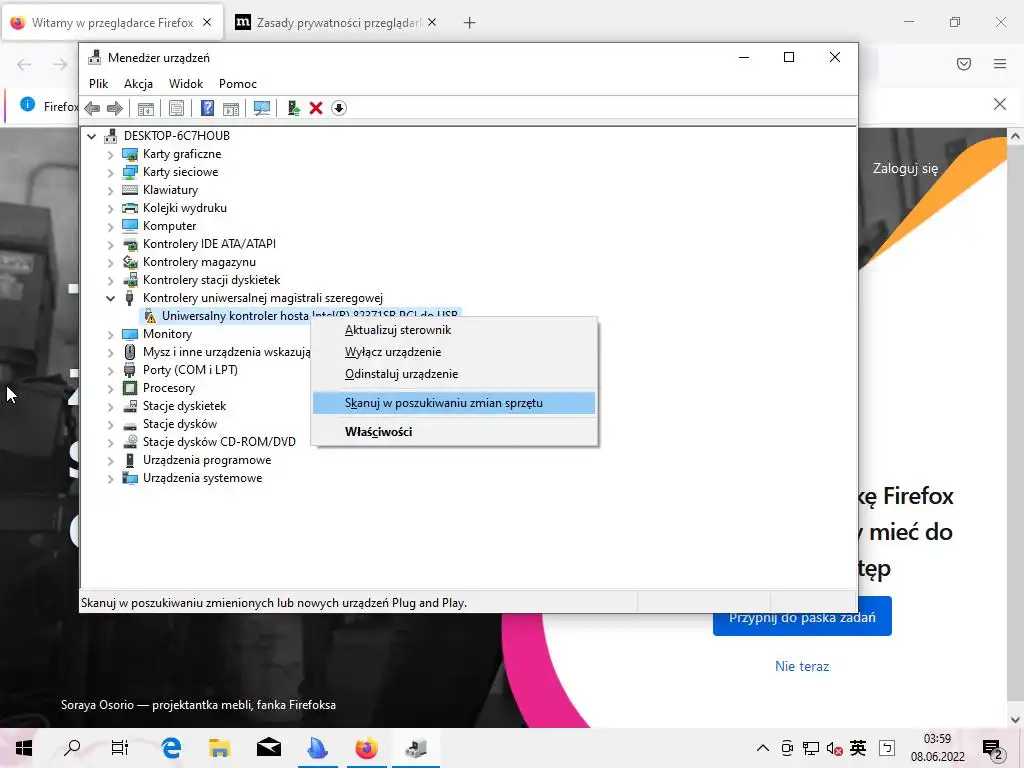Click the Monitory display icon
This screenshot has height=768, width=1024.
130,334
